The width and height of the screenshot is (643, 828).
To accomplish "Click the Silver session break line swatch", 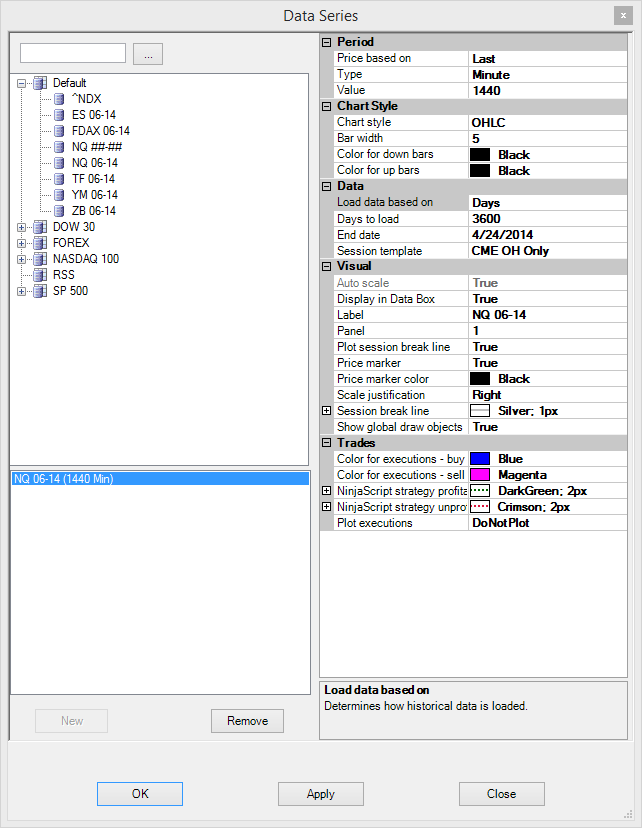I will pos(480,410).
